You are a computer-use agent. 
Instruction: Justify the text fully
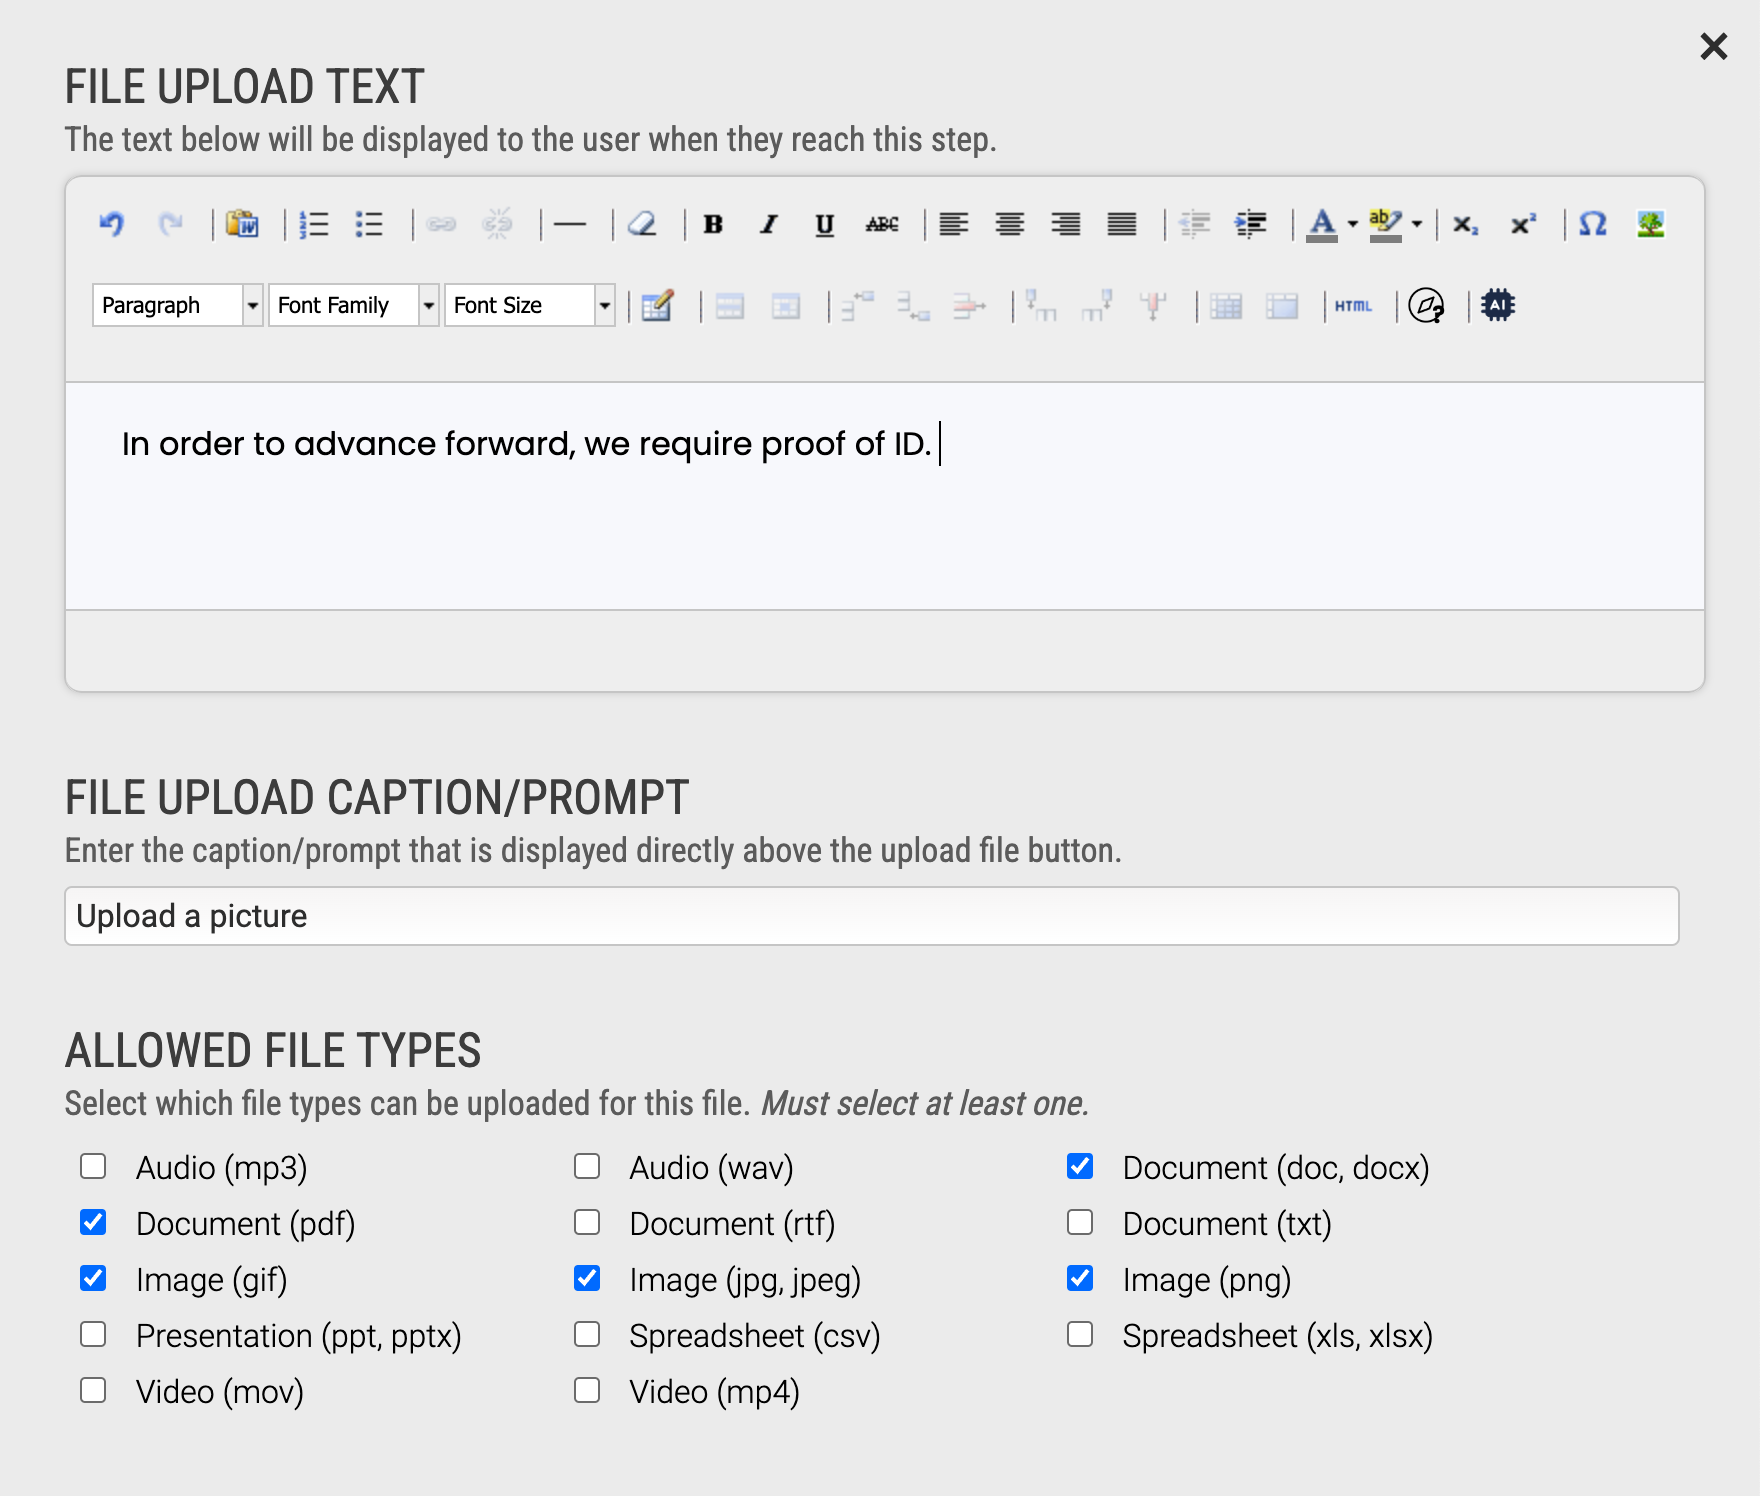[x=1122, y=224]
